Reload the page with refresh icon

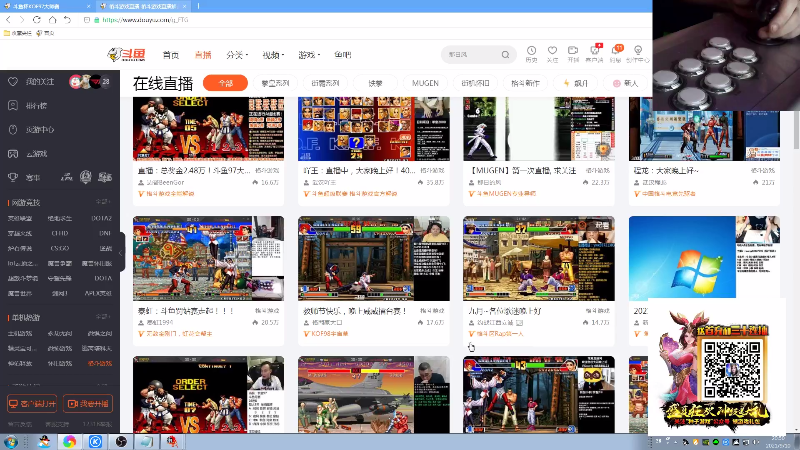pyautogui.click(x=37, y=19)
